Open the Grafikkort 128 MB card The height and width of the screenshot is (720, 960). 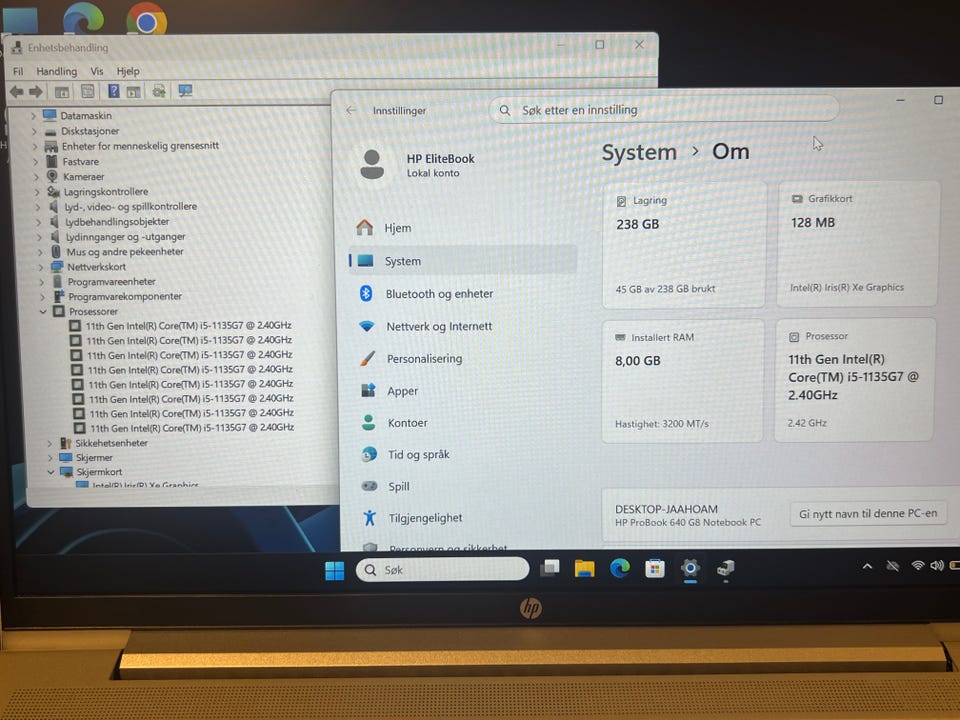pyautogui.click(x=857, y=243)
